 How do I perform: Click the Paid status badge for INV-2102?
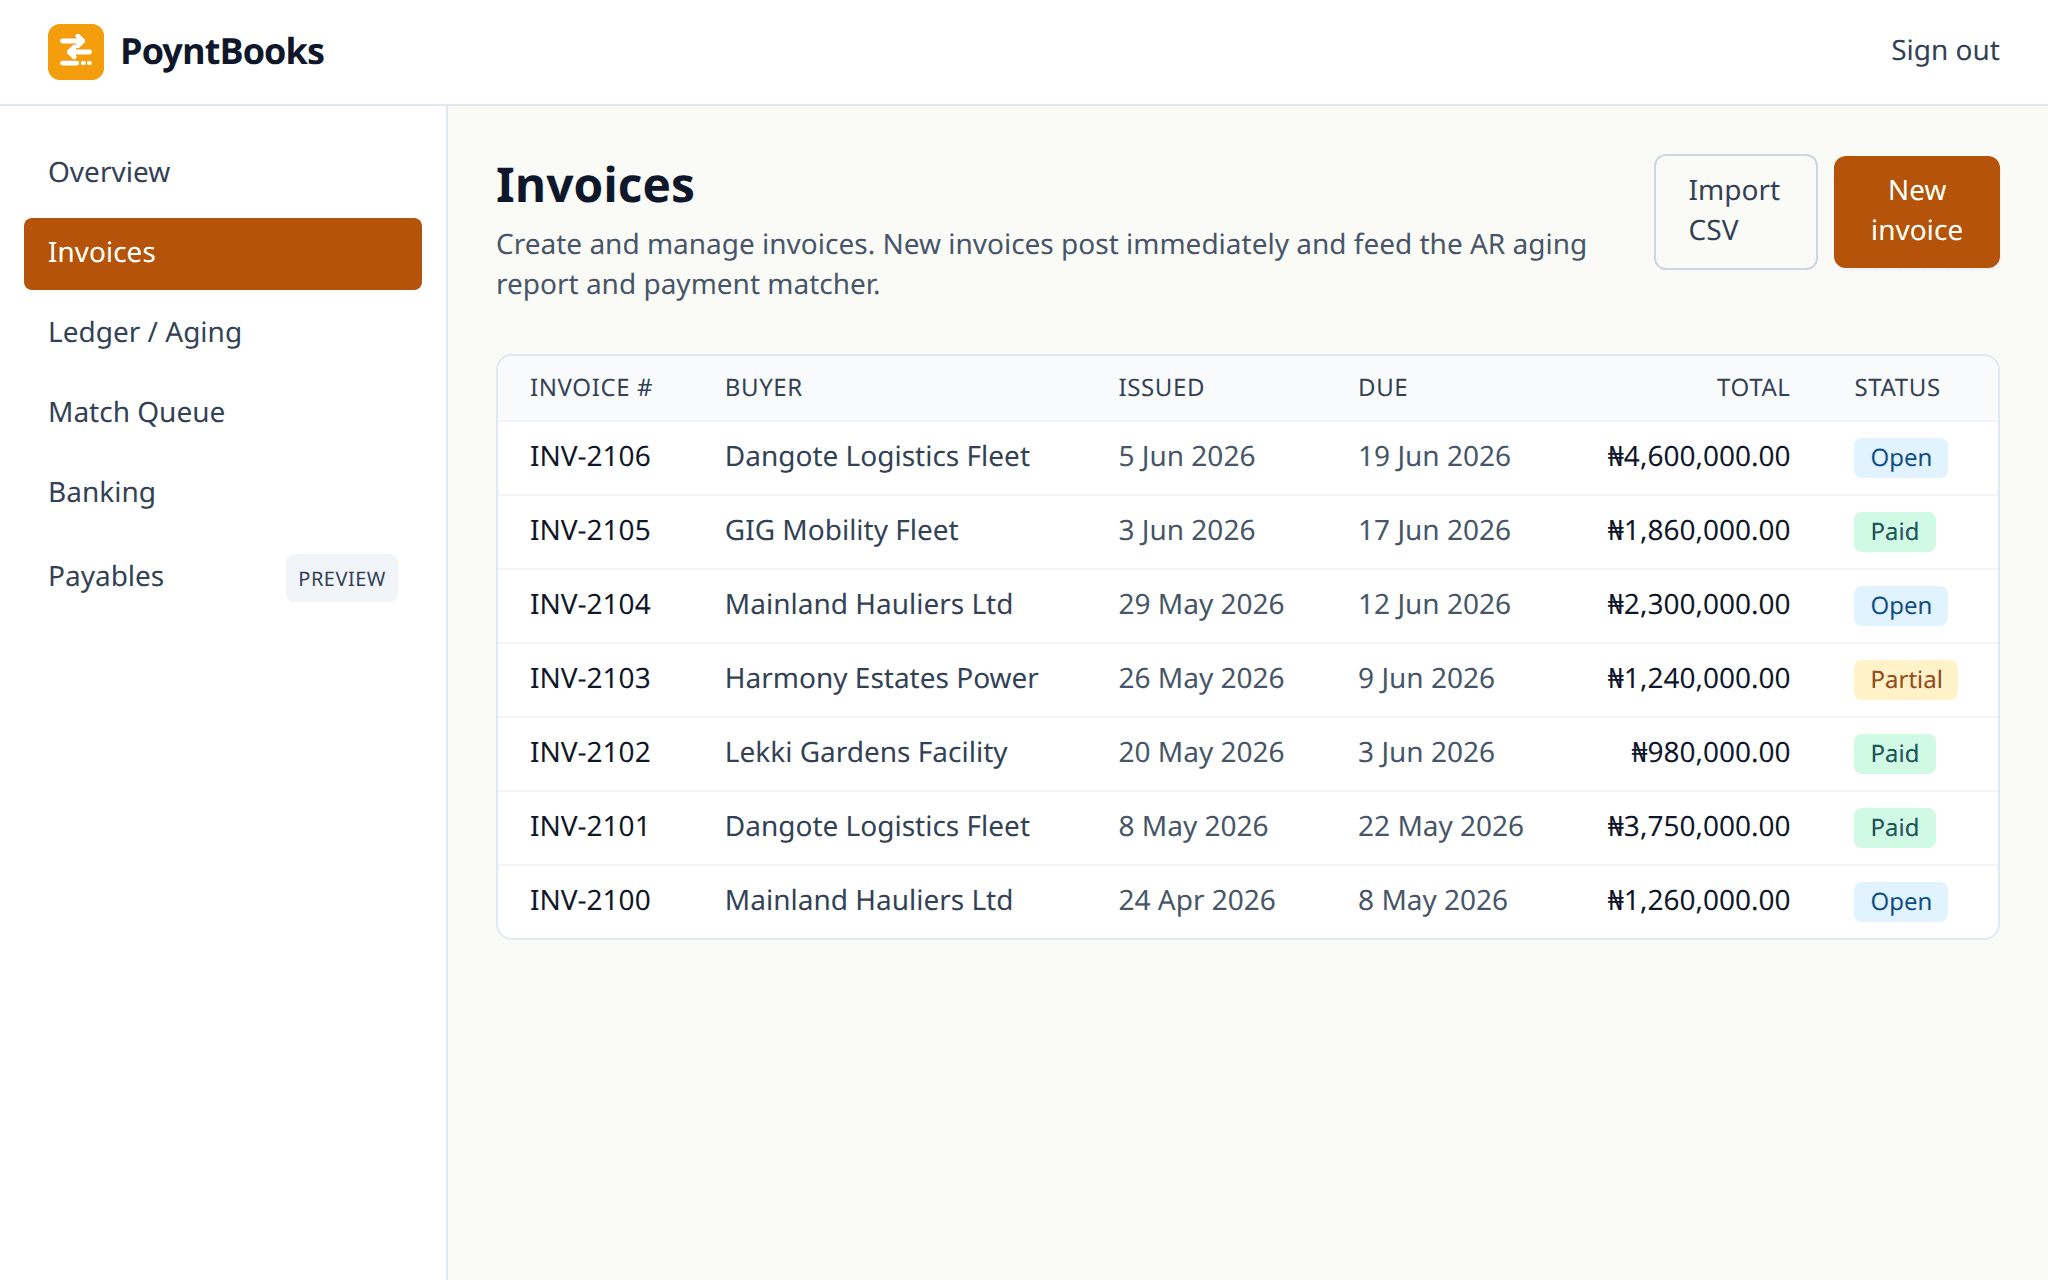pos(1894,754)
